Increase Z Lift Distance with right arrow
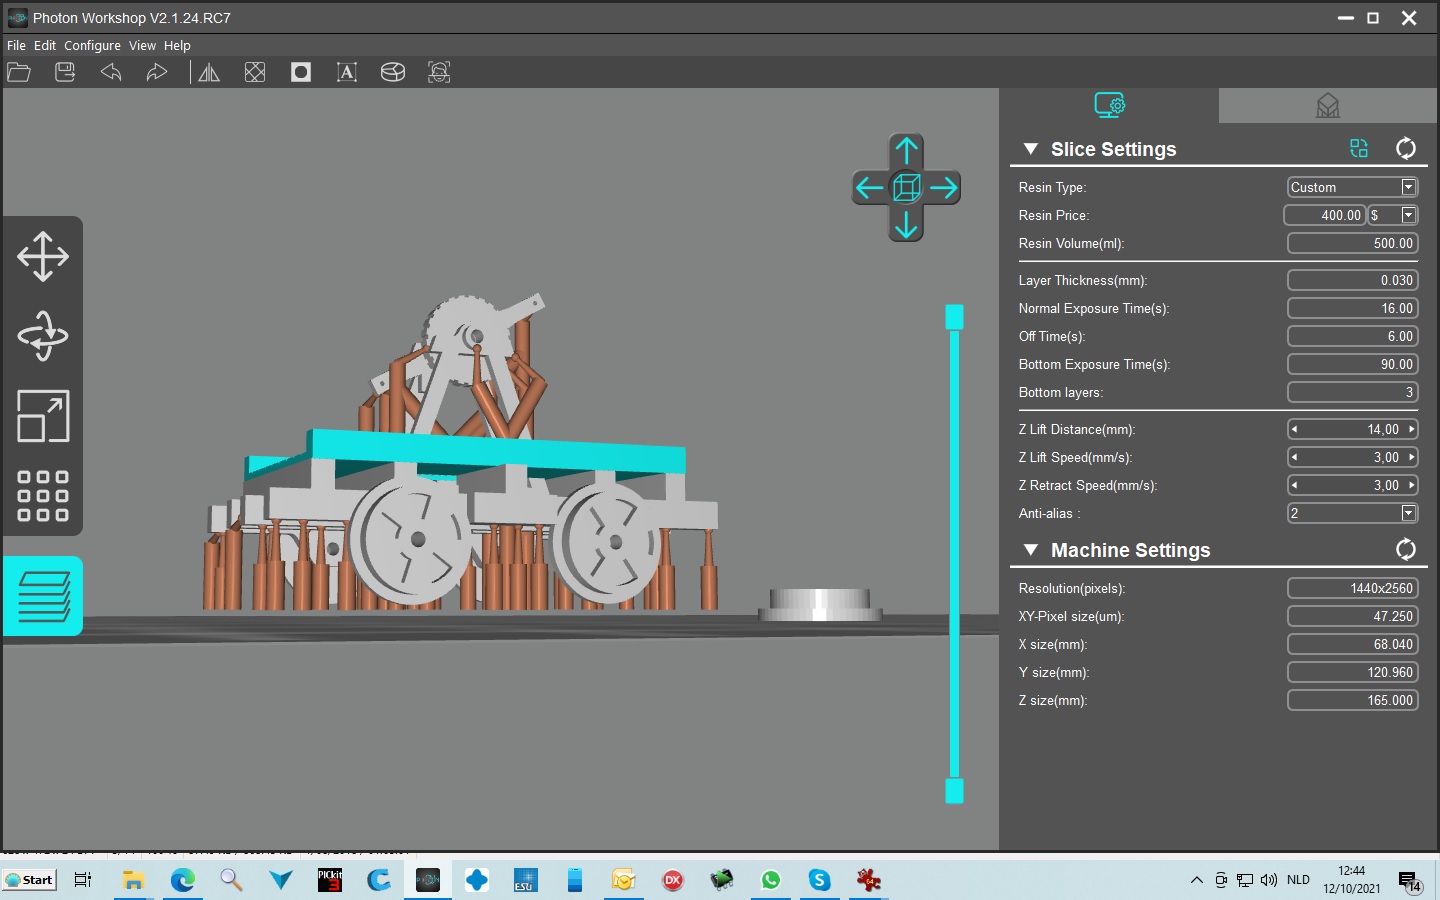Screen dimensions: 1440x900 [x=1411, y=429]
